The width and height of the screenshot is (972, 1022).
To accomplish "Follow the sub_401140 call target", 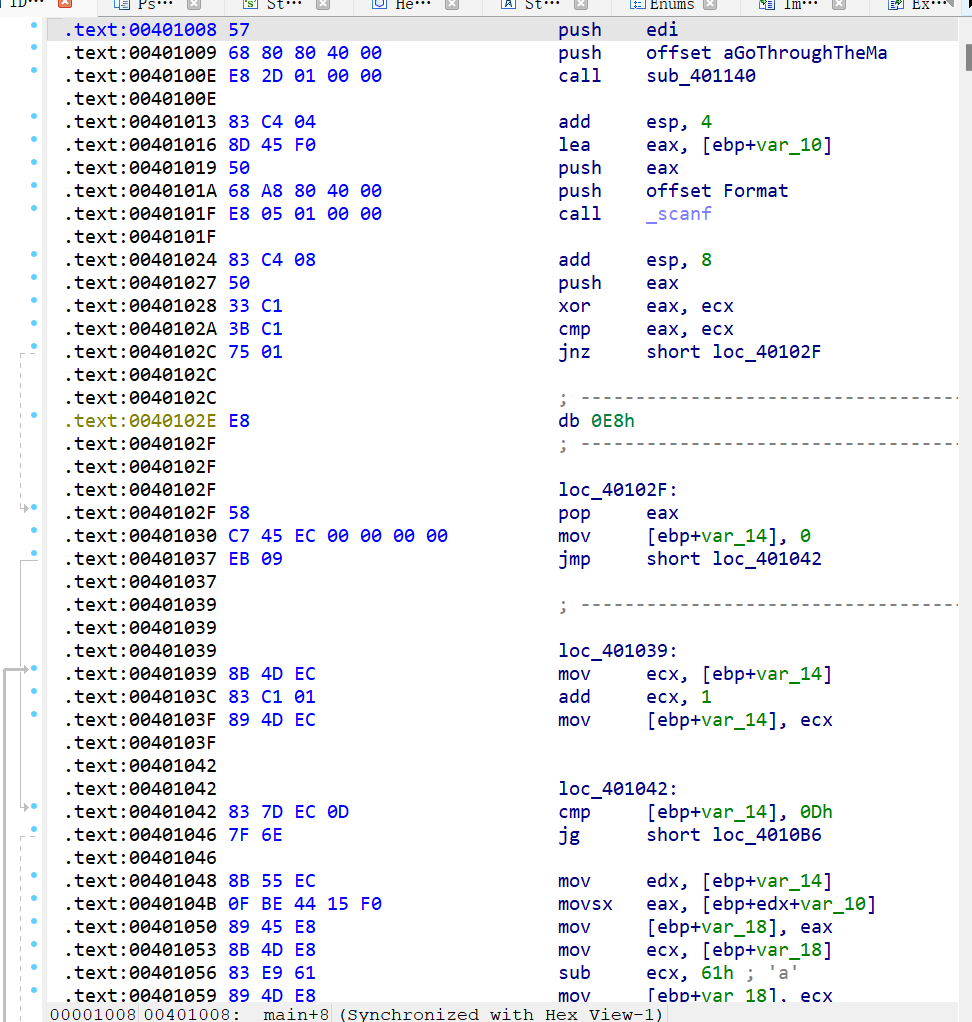I will click(x=700, y=76).
